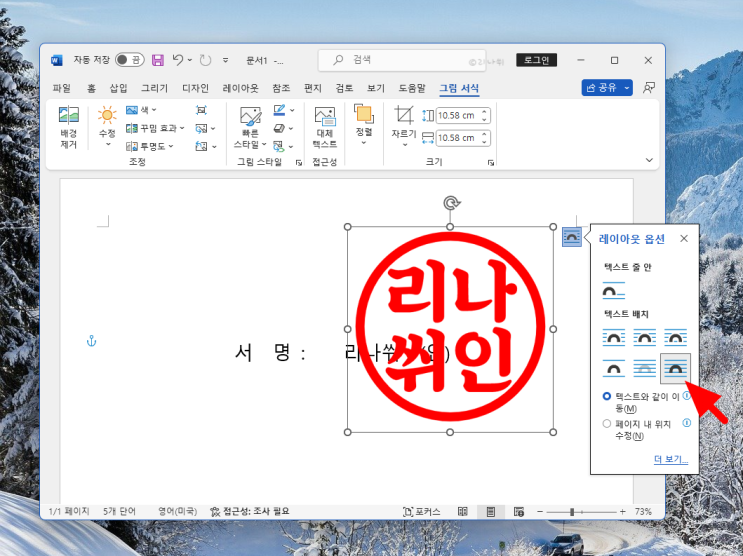Switch to the References (참조) tab
Image resolution: width=743 pixels, height=556 pixels.
[x=281, y=88]
